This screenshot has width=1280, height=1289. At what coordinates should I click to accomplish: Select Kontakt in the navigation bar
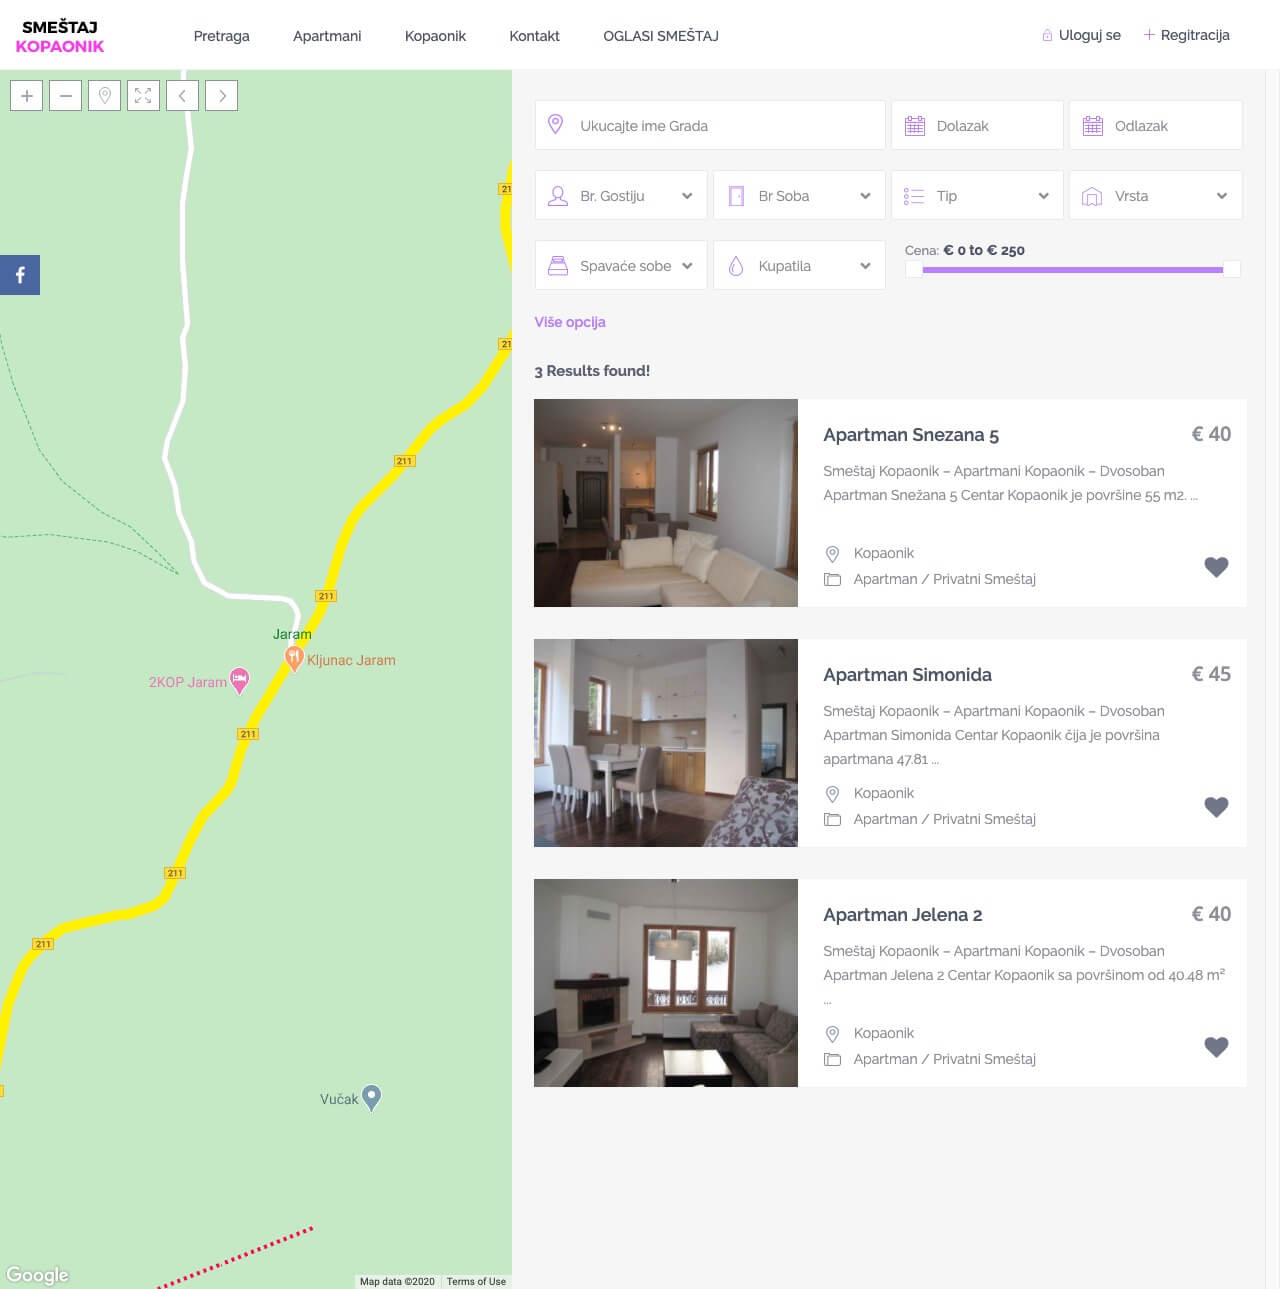(x=534, y=36)
